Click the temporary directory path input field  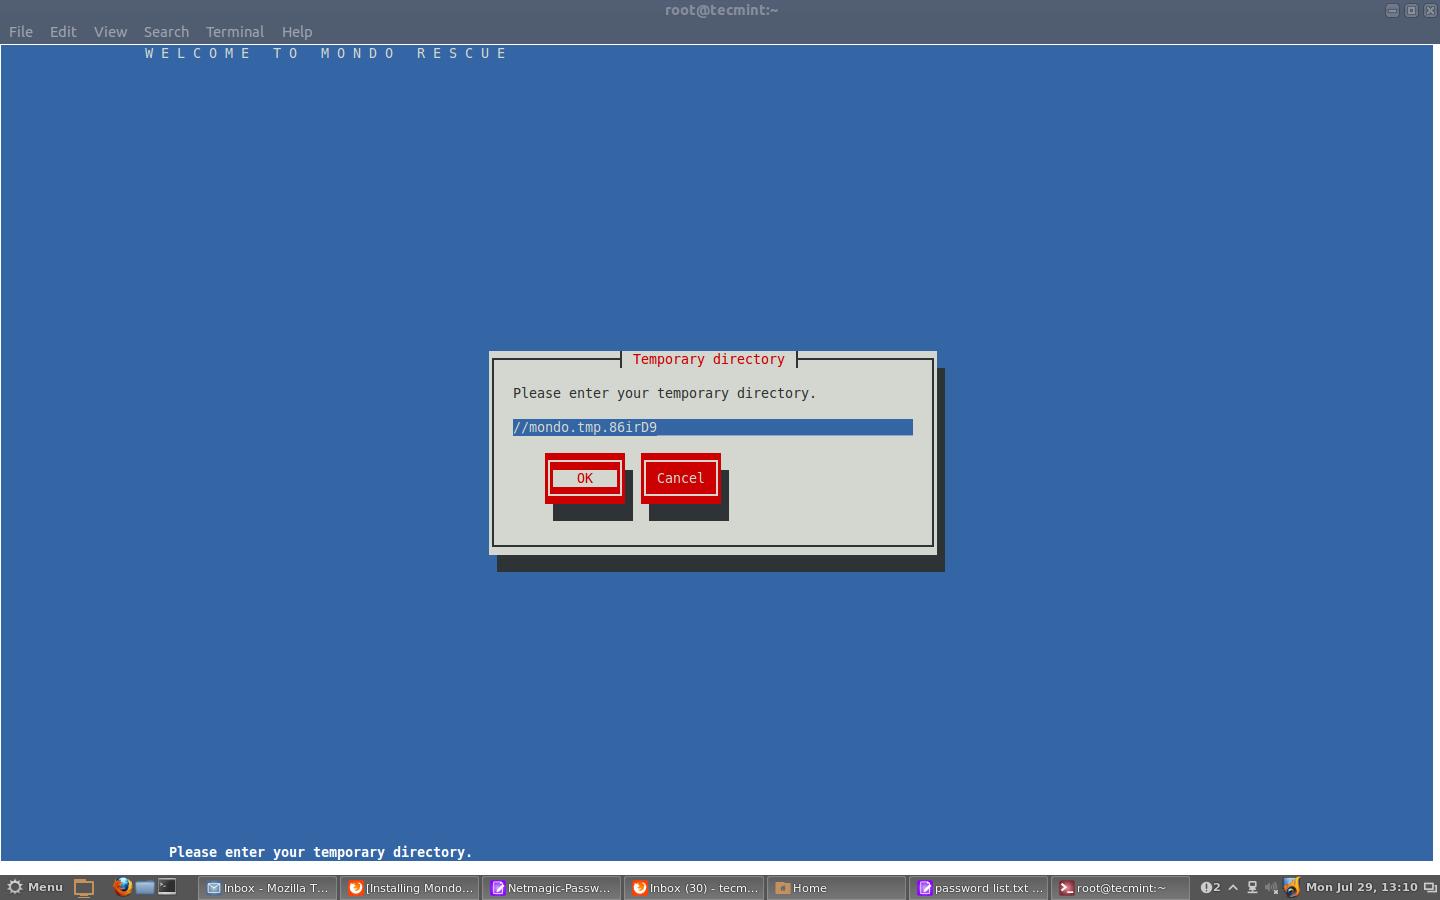click(x=712, y=427)
